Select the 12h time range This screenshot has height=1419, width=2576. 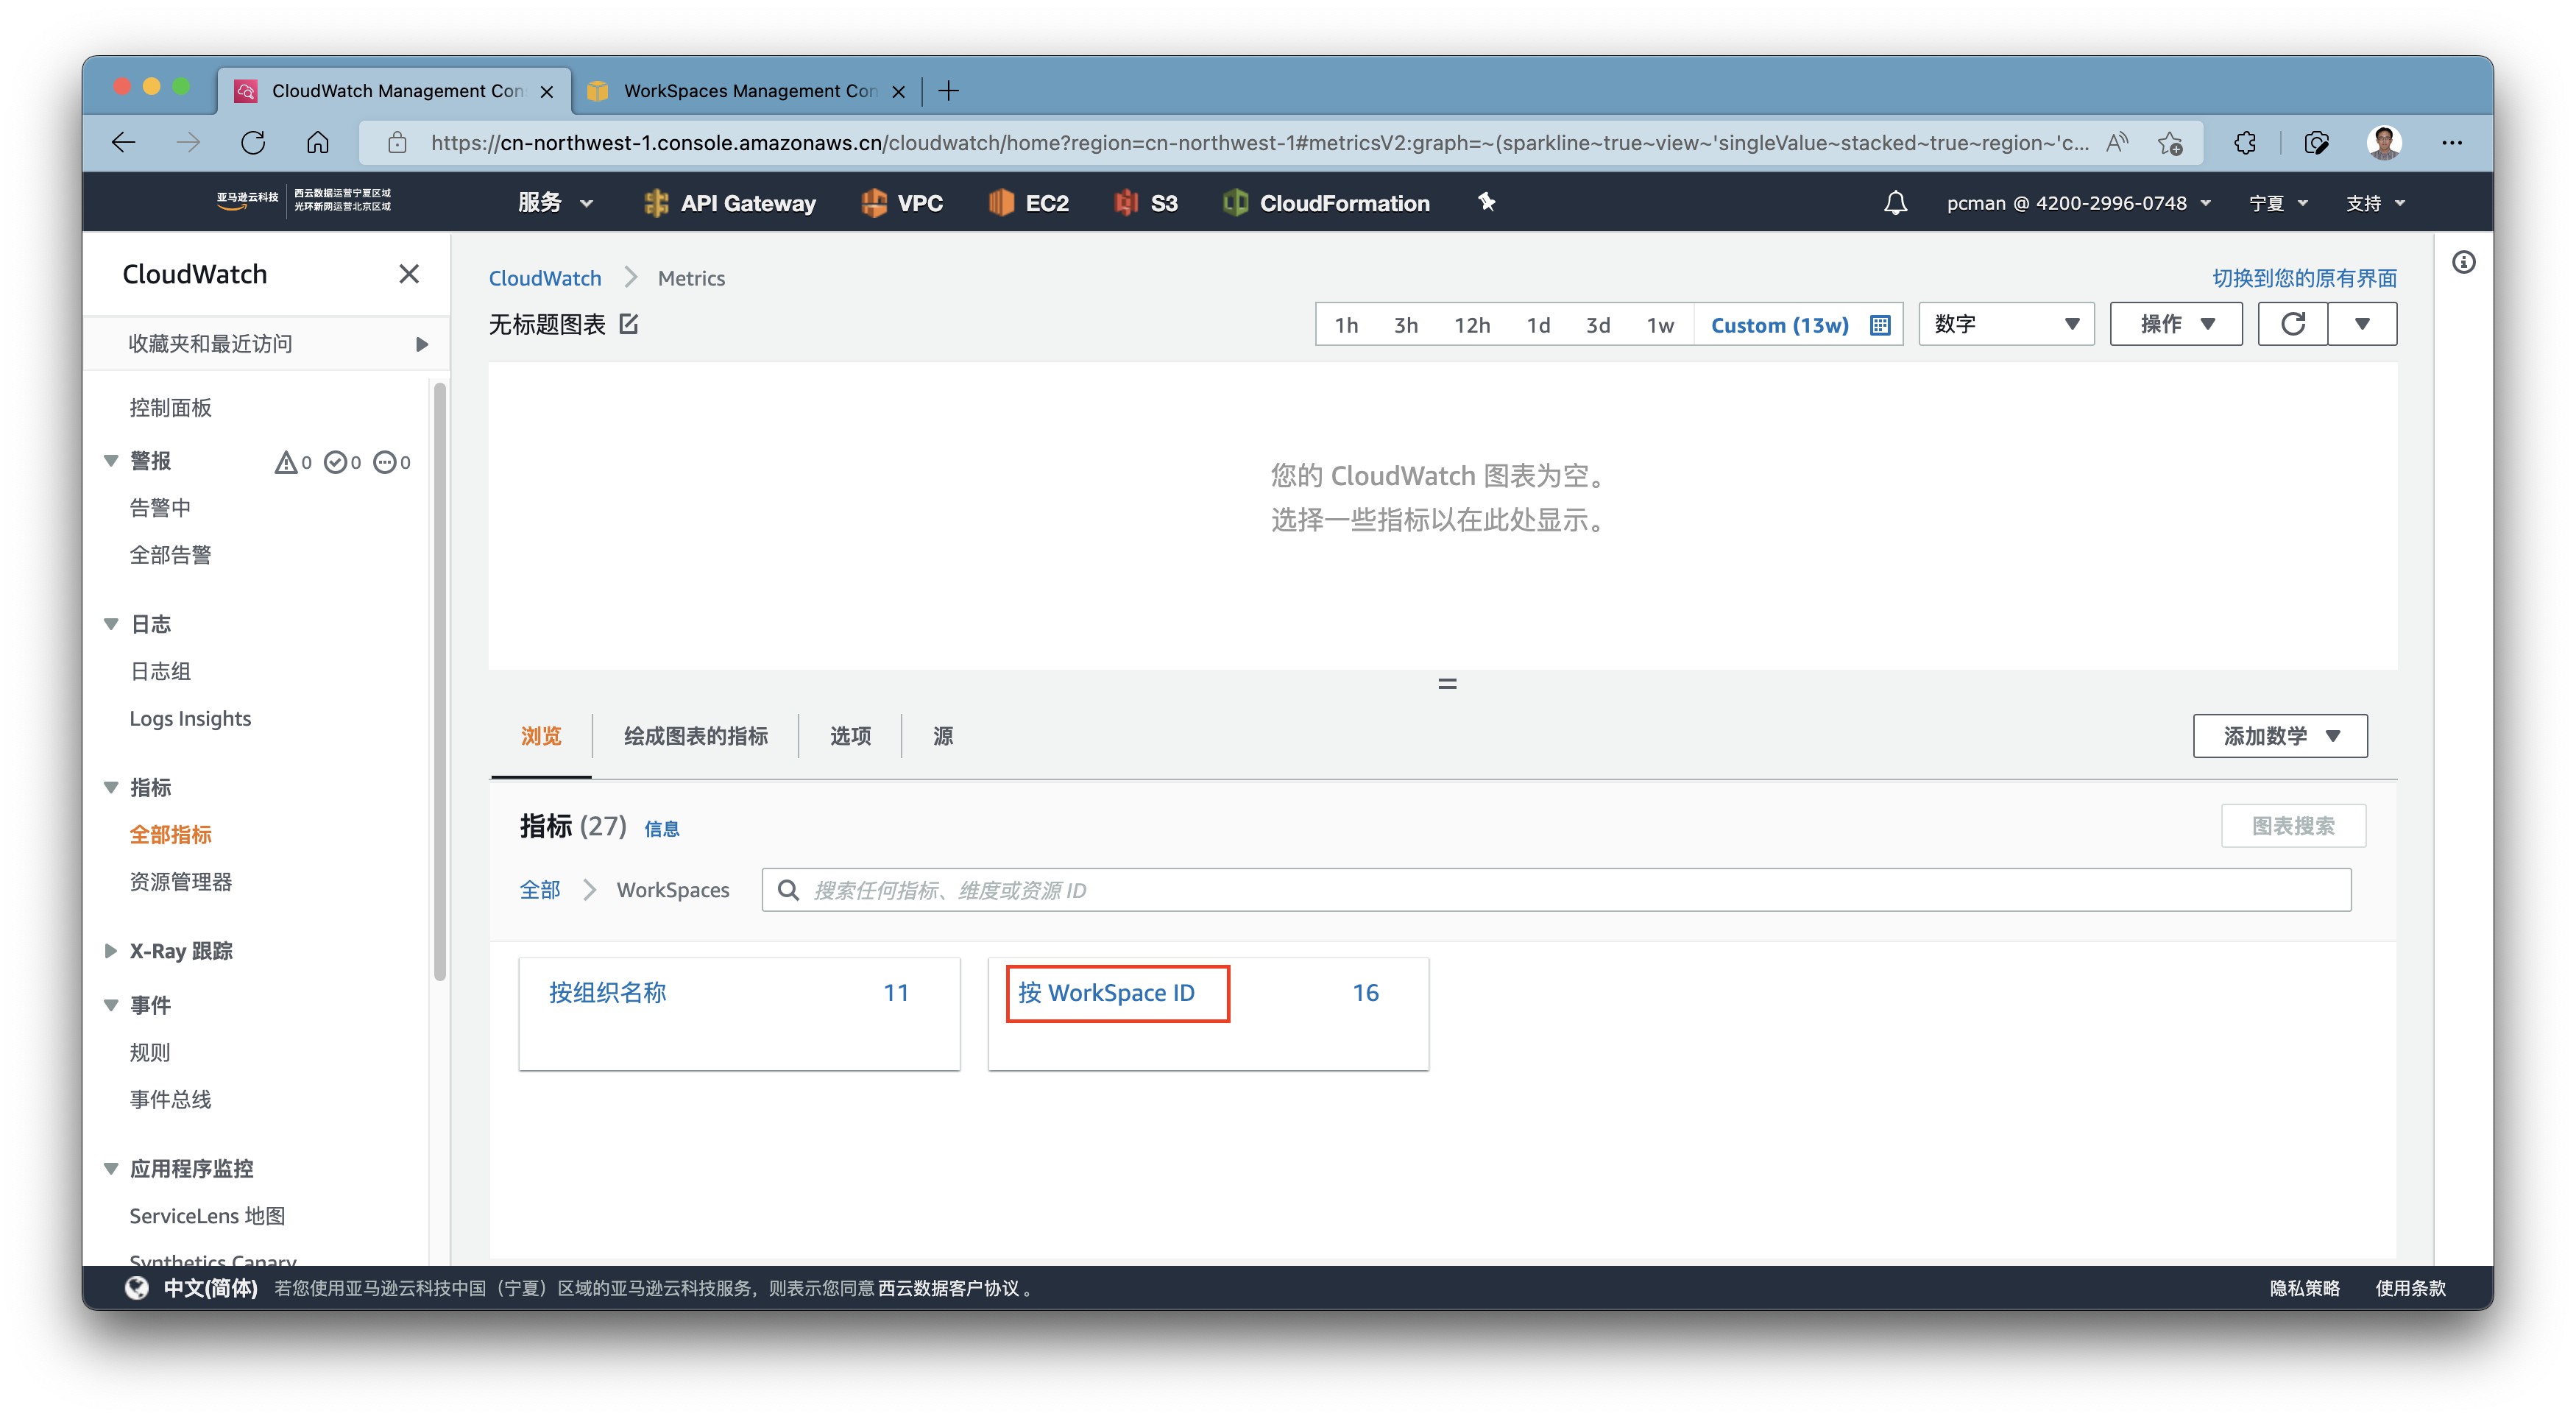1472,325
